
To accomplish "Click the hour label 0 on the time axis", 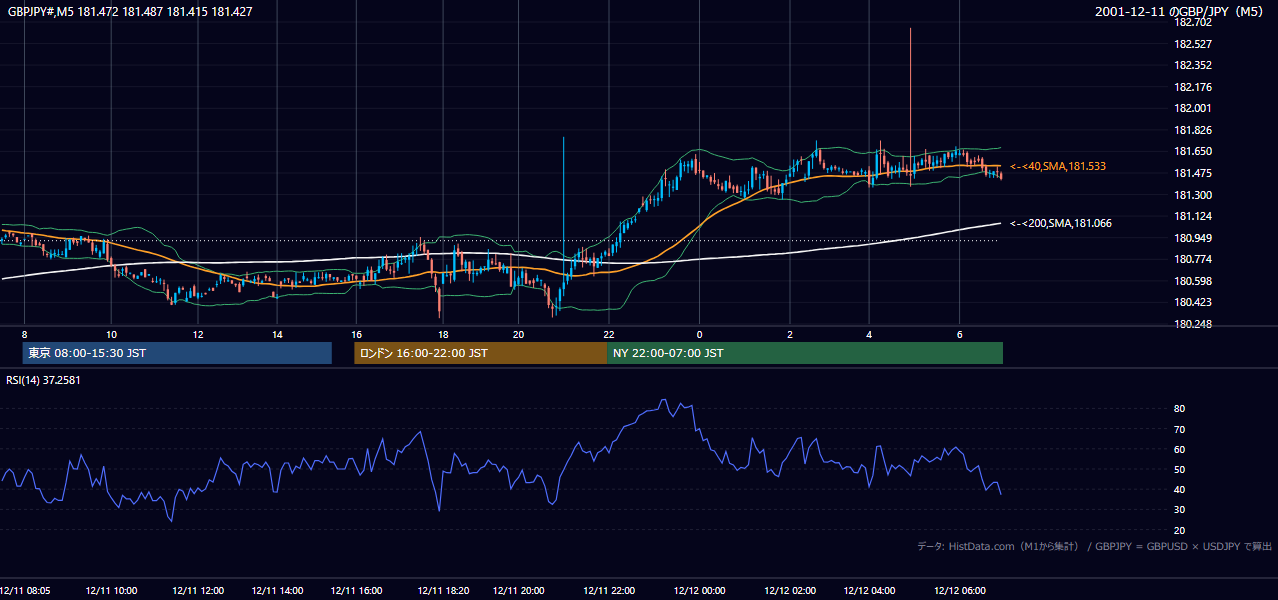I will click(x=699, y=334).
